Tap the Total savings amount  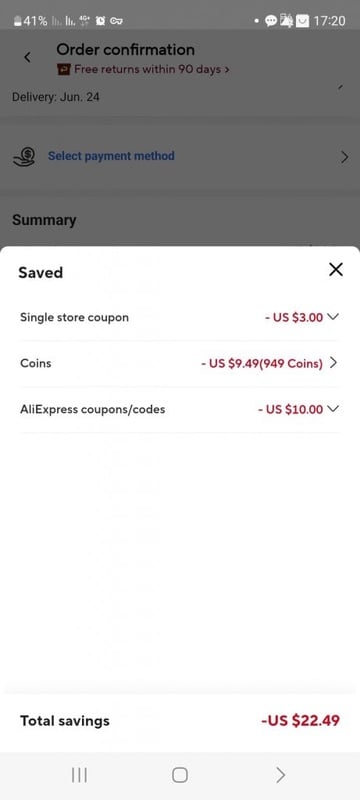click(x=300, y=720)
